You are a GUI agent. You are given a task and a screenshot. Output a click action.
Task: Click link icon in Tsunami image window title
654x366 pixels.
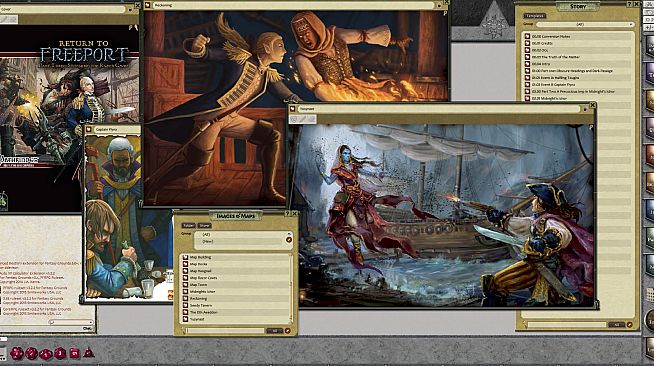[293, 109]
